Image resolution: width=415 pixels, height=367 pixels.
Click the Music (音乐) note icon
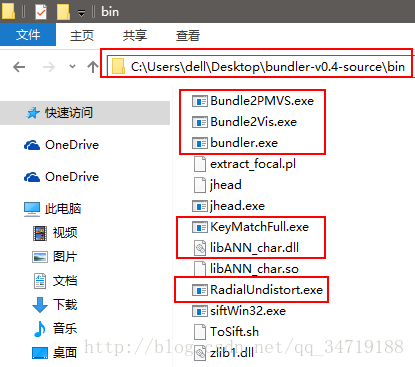click(x=40, y=329)
